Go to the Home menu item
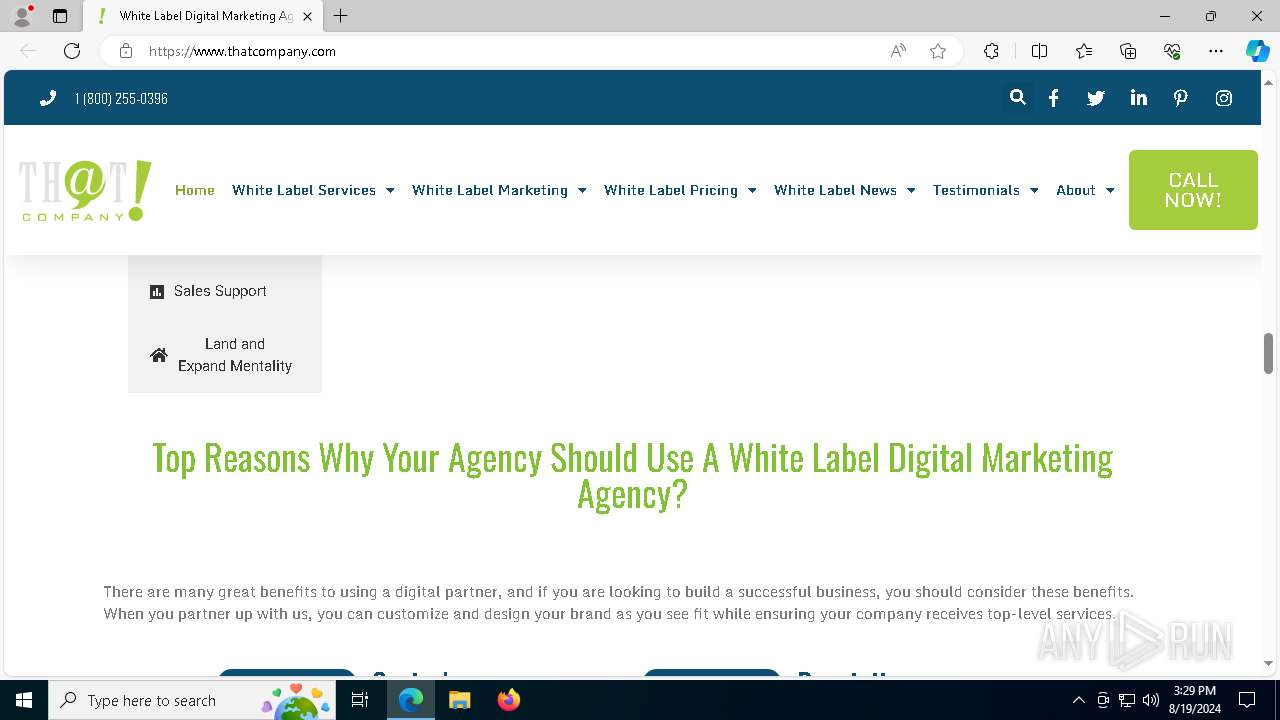 (195, 190)
